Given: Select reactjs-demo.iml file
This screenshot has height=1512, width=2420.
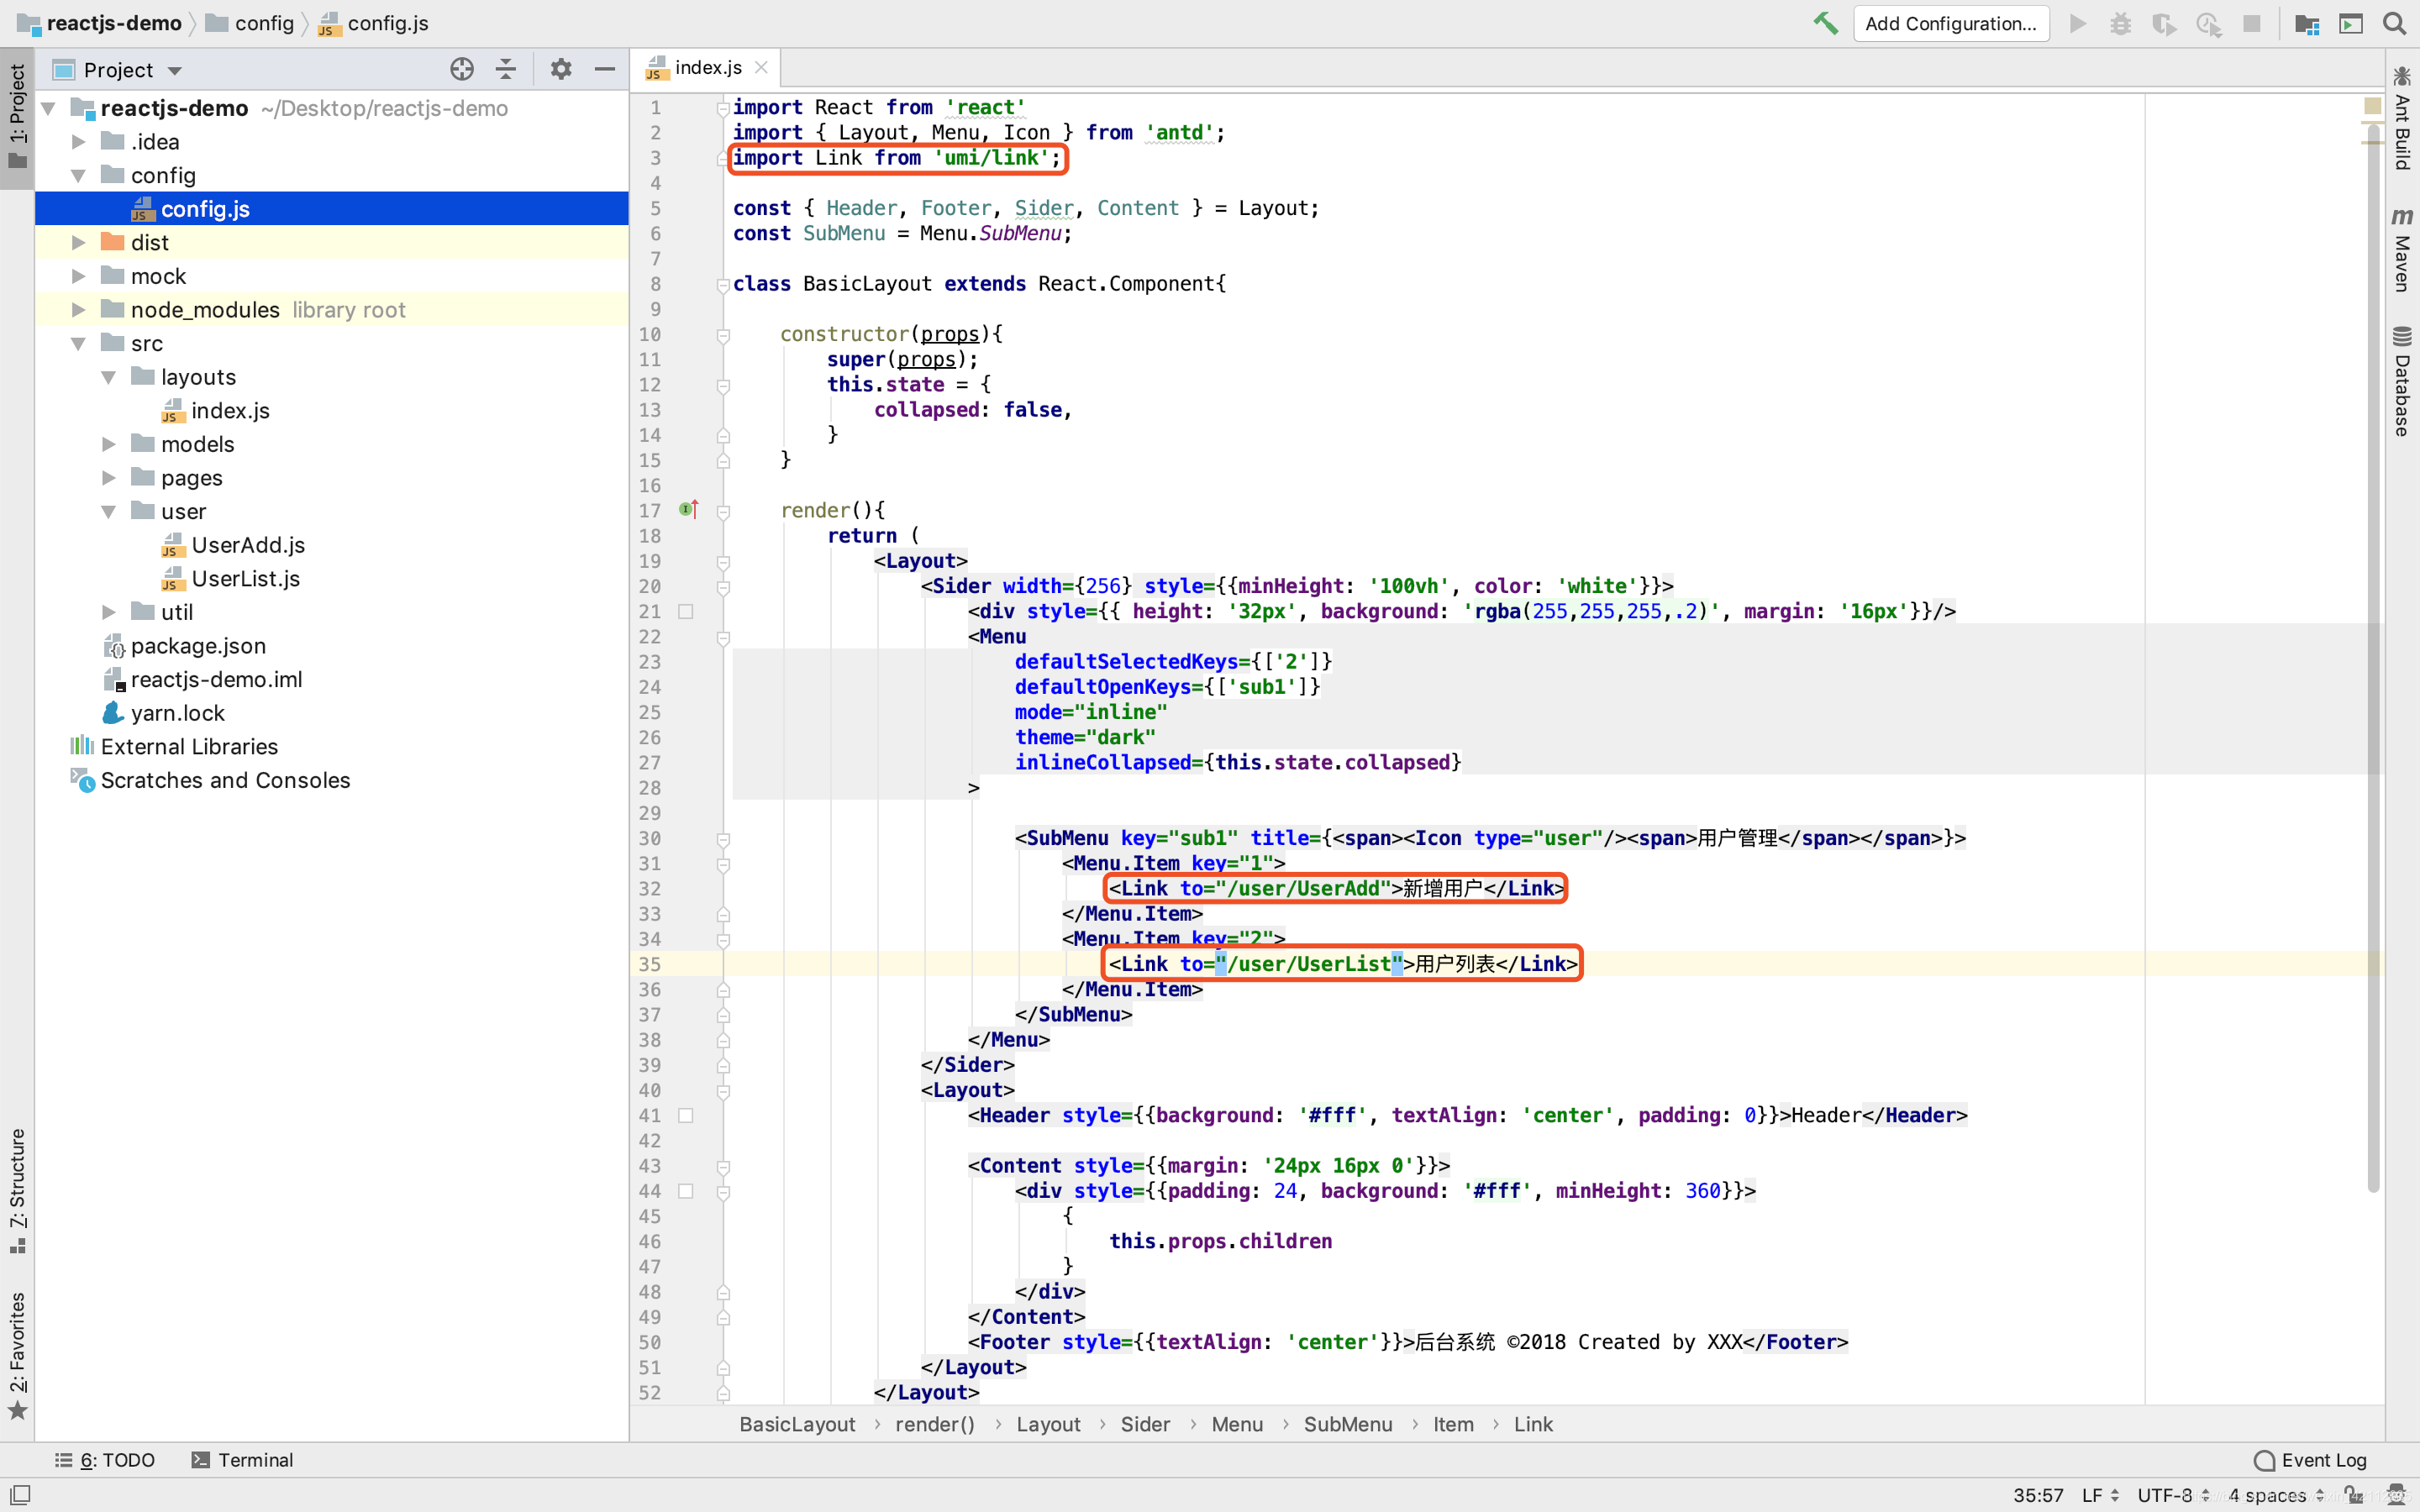Looking at the screenshot, I should (x=216, y=680).
